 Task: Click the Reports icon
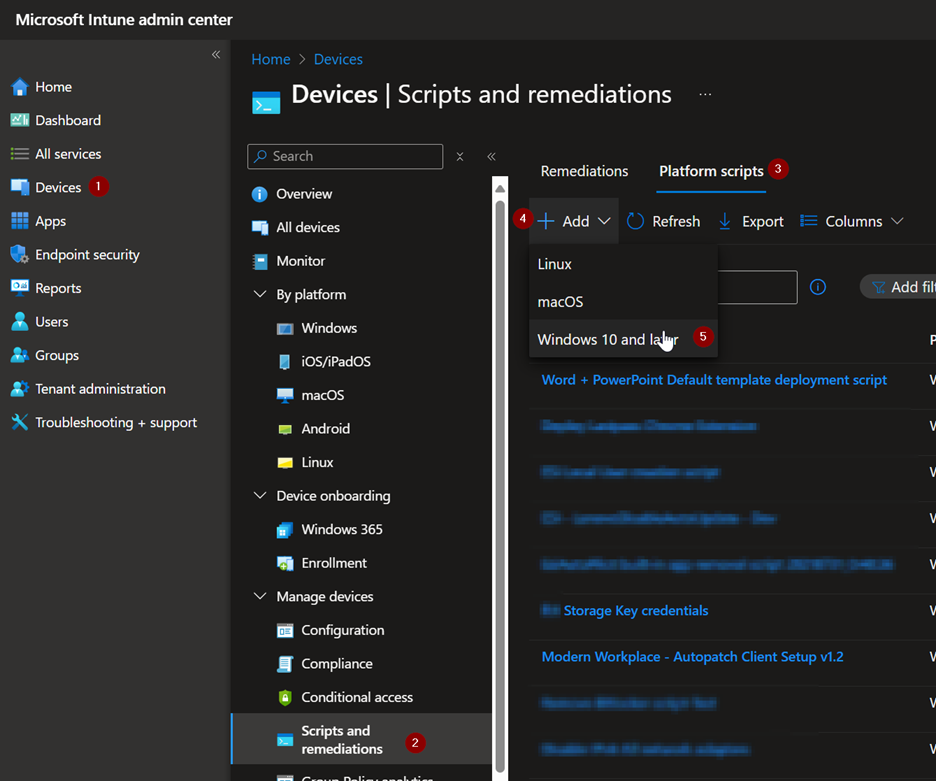19,287
